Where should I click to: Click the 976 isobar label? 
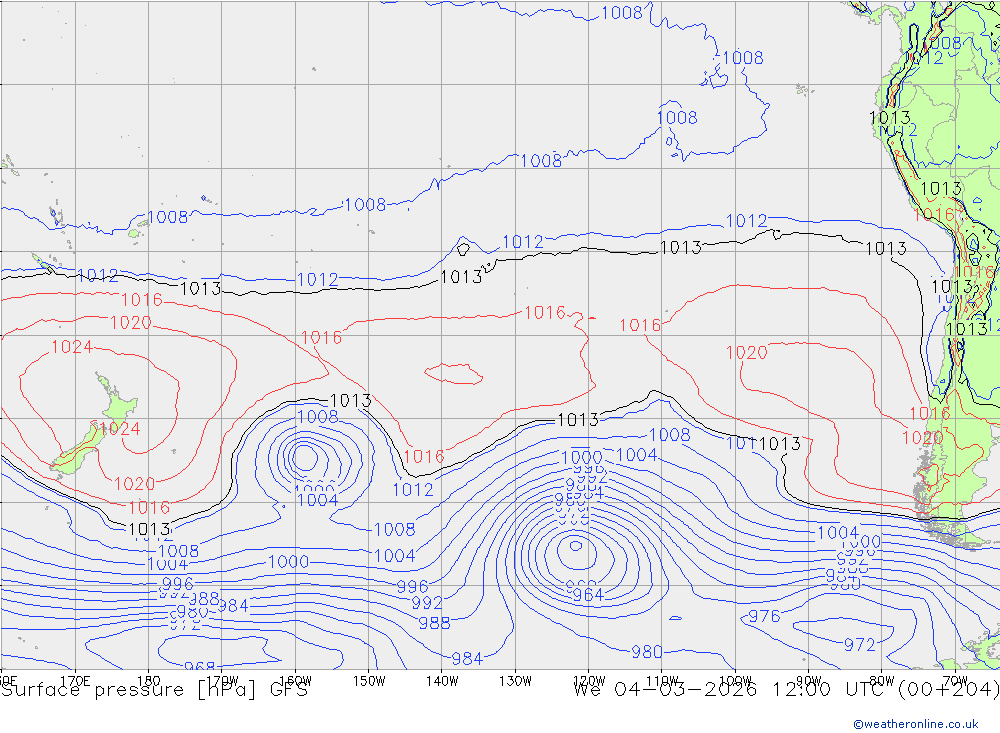point(764,616)
